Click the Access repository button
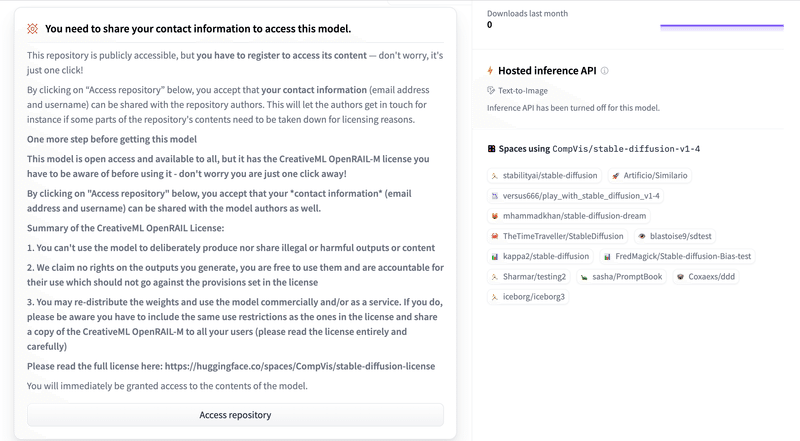The image size is (800, 441). pos(235,415)
